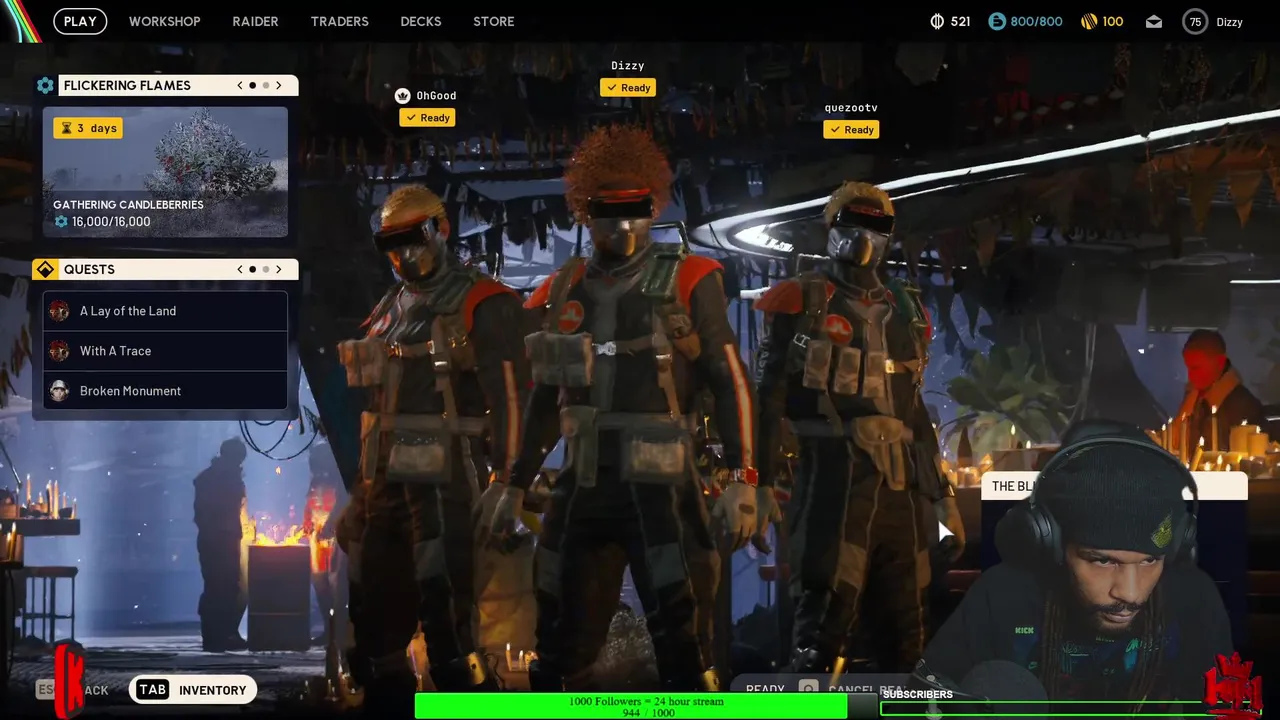Click the Flickering Flames gear icon
The image size is (1280, 720).
coord(45,85)
